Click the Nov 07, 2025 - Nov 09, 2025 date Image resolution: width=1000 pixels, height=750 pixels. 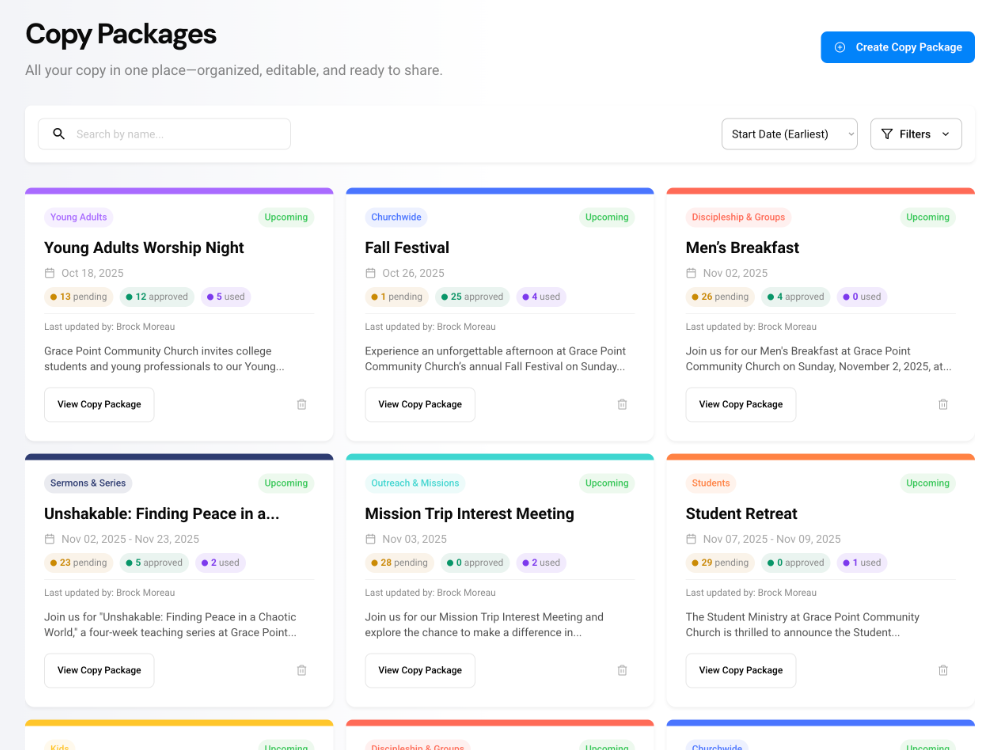click(x=772, y=539)
